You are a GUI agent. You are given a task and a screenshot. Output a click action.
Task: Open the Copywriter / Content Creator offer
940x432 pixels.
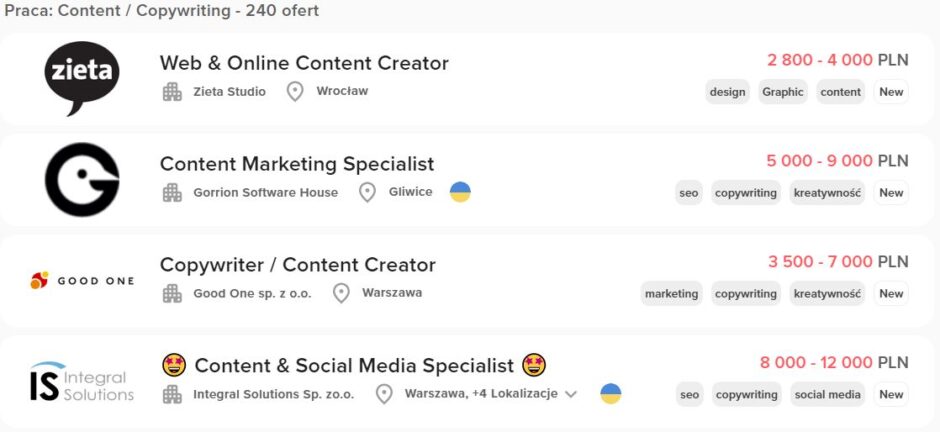click(297, 265)
